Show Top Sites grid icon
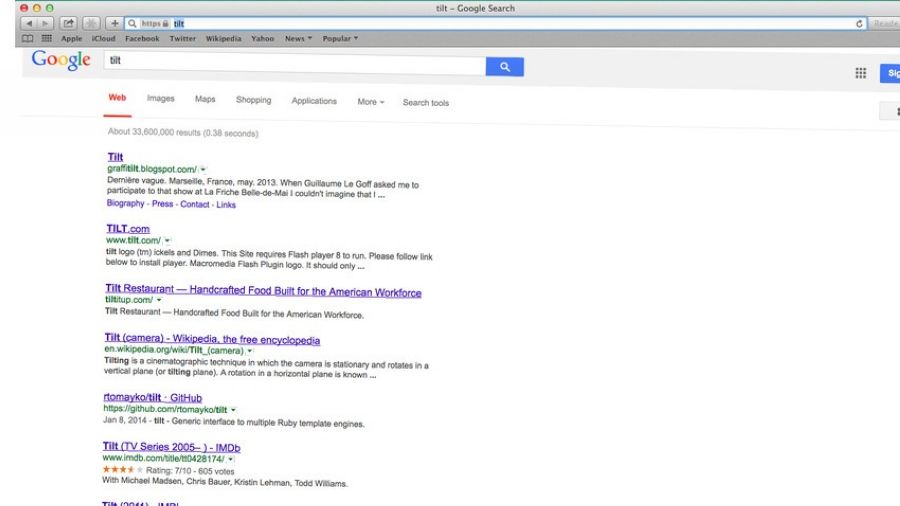900x506 pixels. tap(46, 38)
